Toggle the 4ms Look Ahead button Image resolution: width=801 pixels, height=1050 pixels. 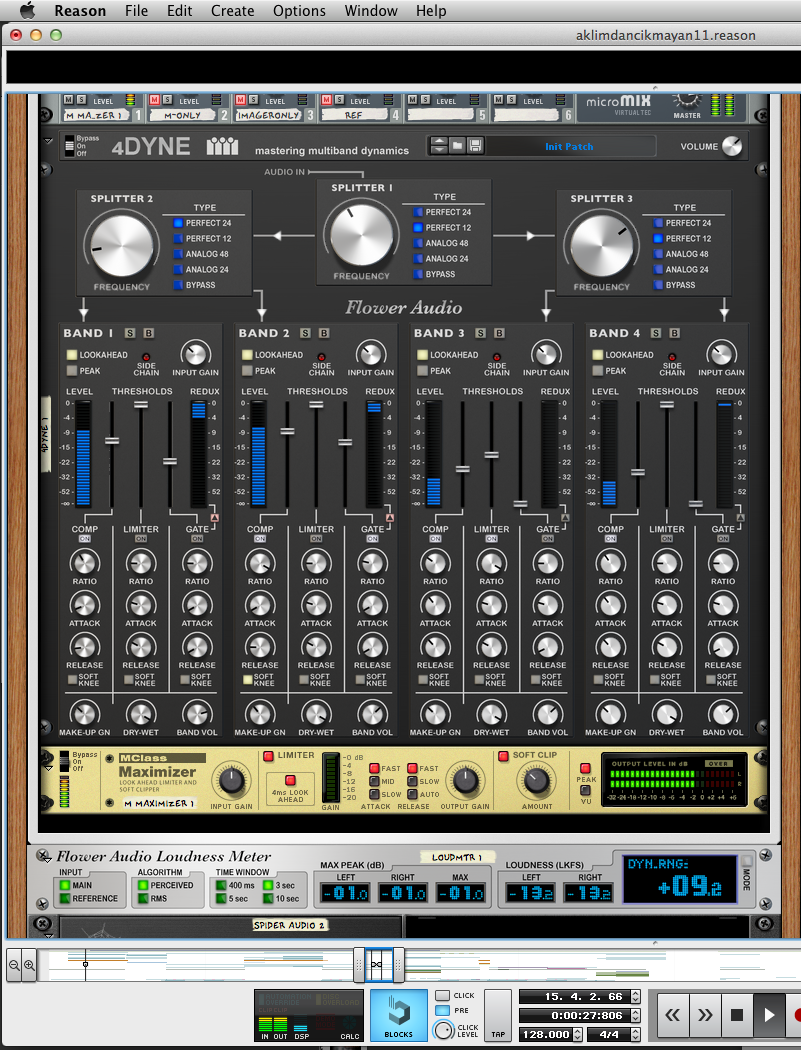(x=290, y=780)
